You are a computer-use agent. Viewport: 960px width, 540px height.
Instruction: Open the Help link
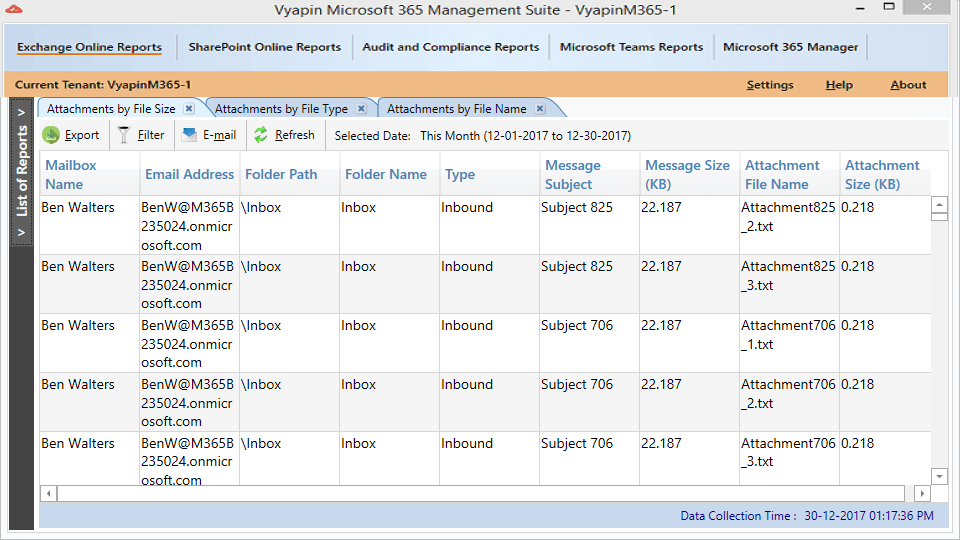pyautogui.click(x=839, y=85)
